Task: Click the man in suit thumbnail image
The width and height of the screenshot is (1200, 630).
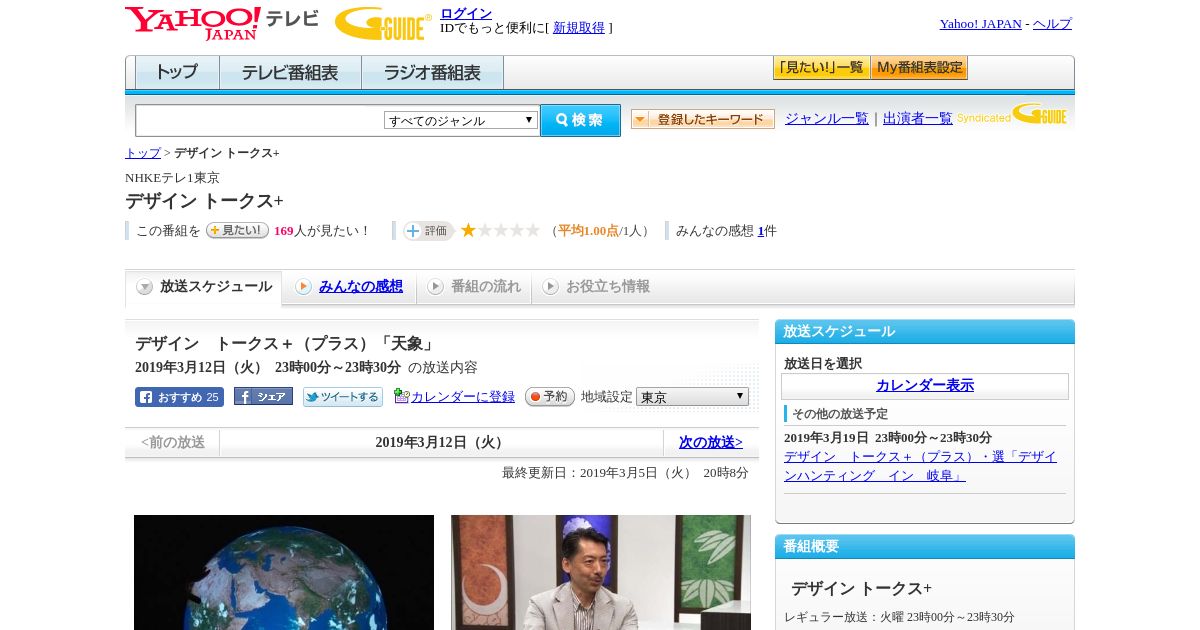Action: (601, 572)
